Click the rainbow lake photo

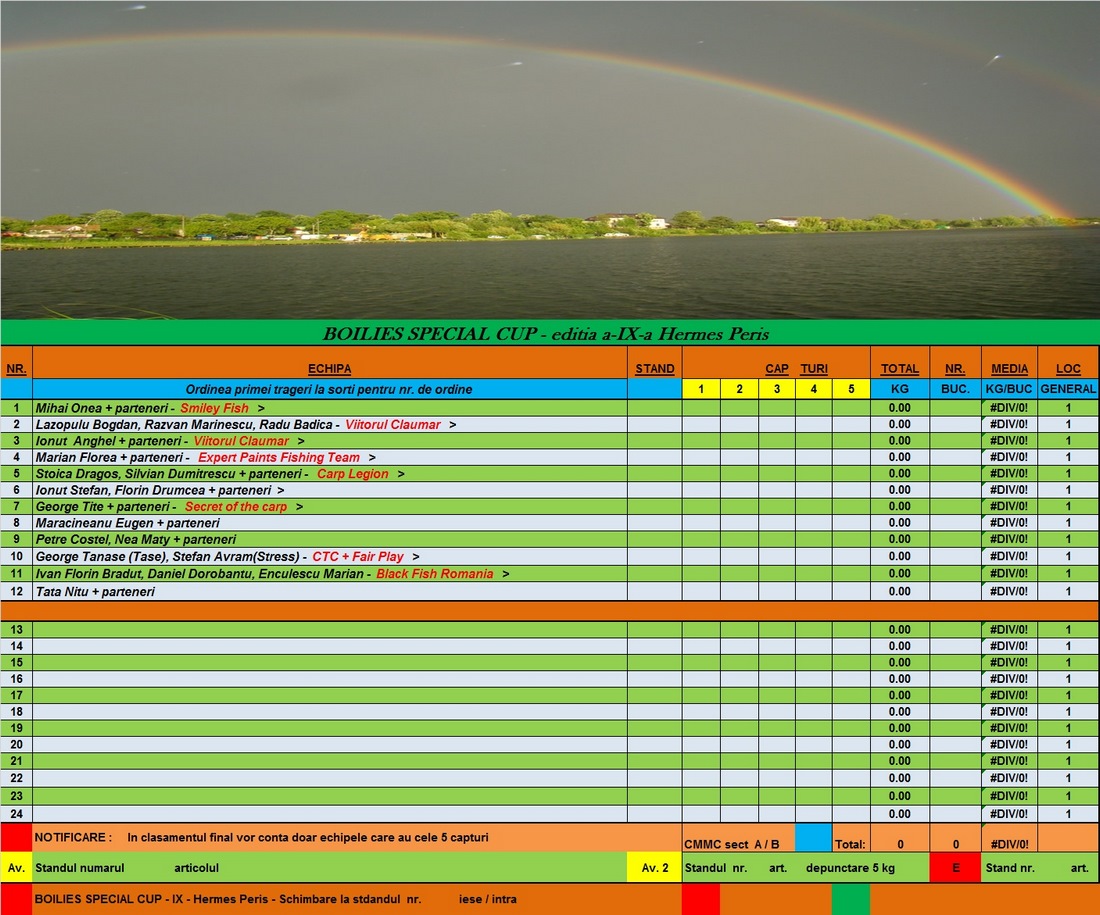(x=550, y=160)
